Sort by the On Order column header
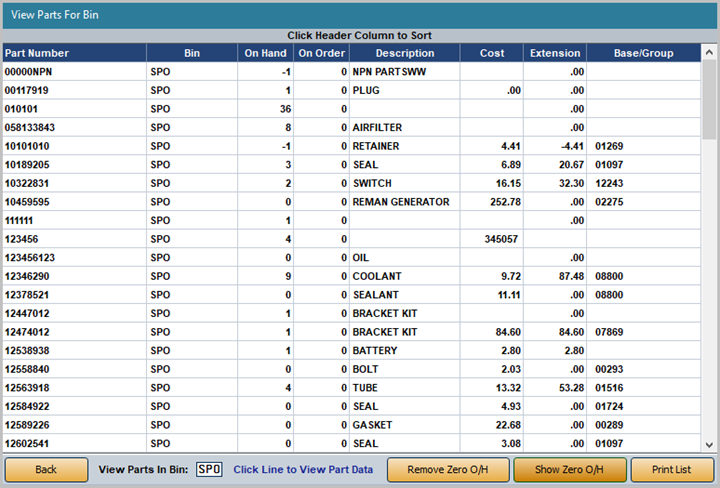 point(321,53)
